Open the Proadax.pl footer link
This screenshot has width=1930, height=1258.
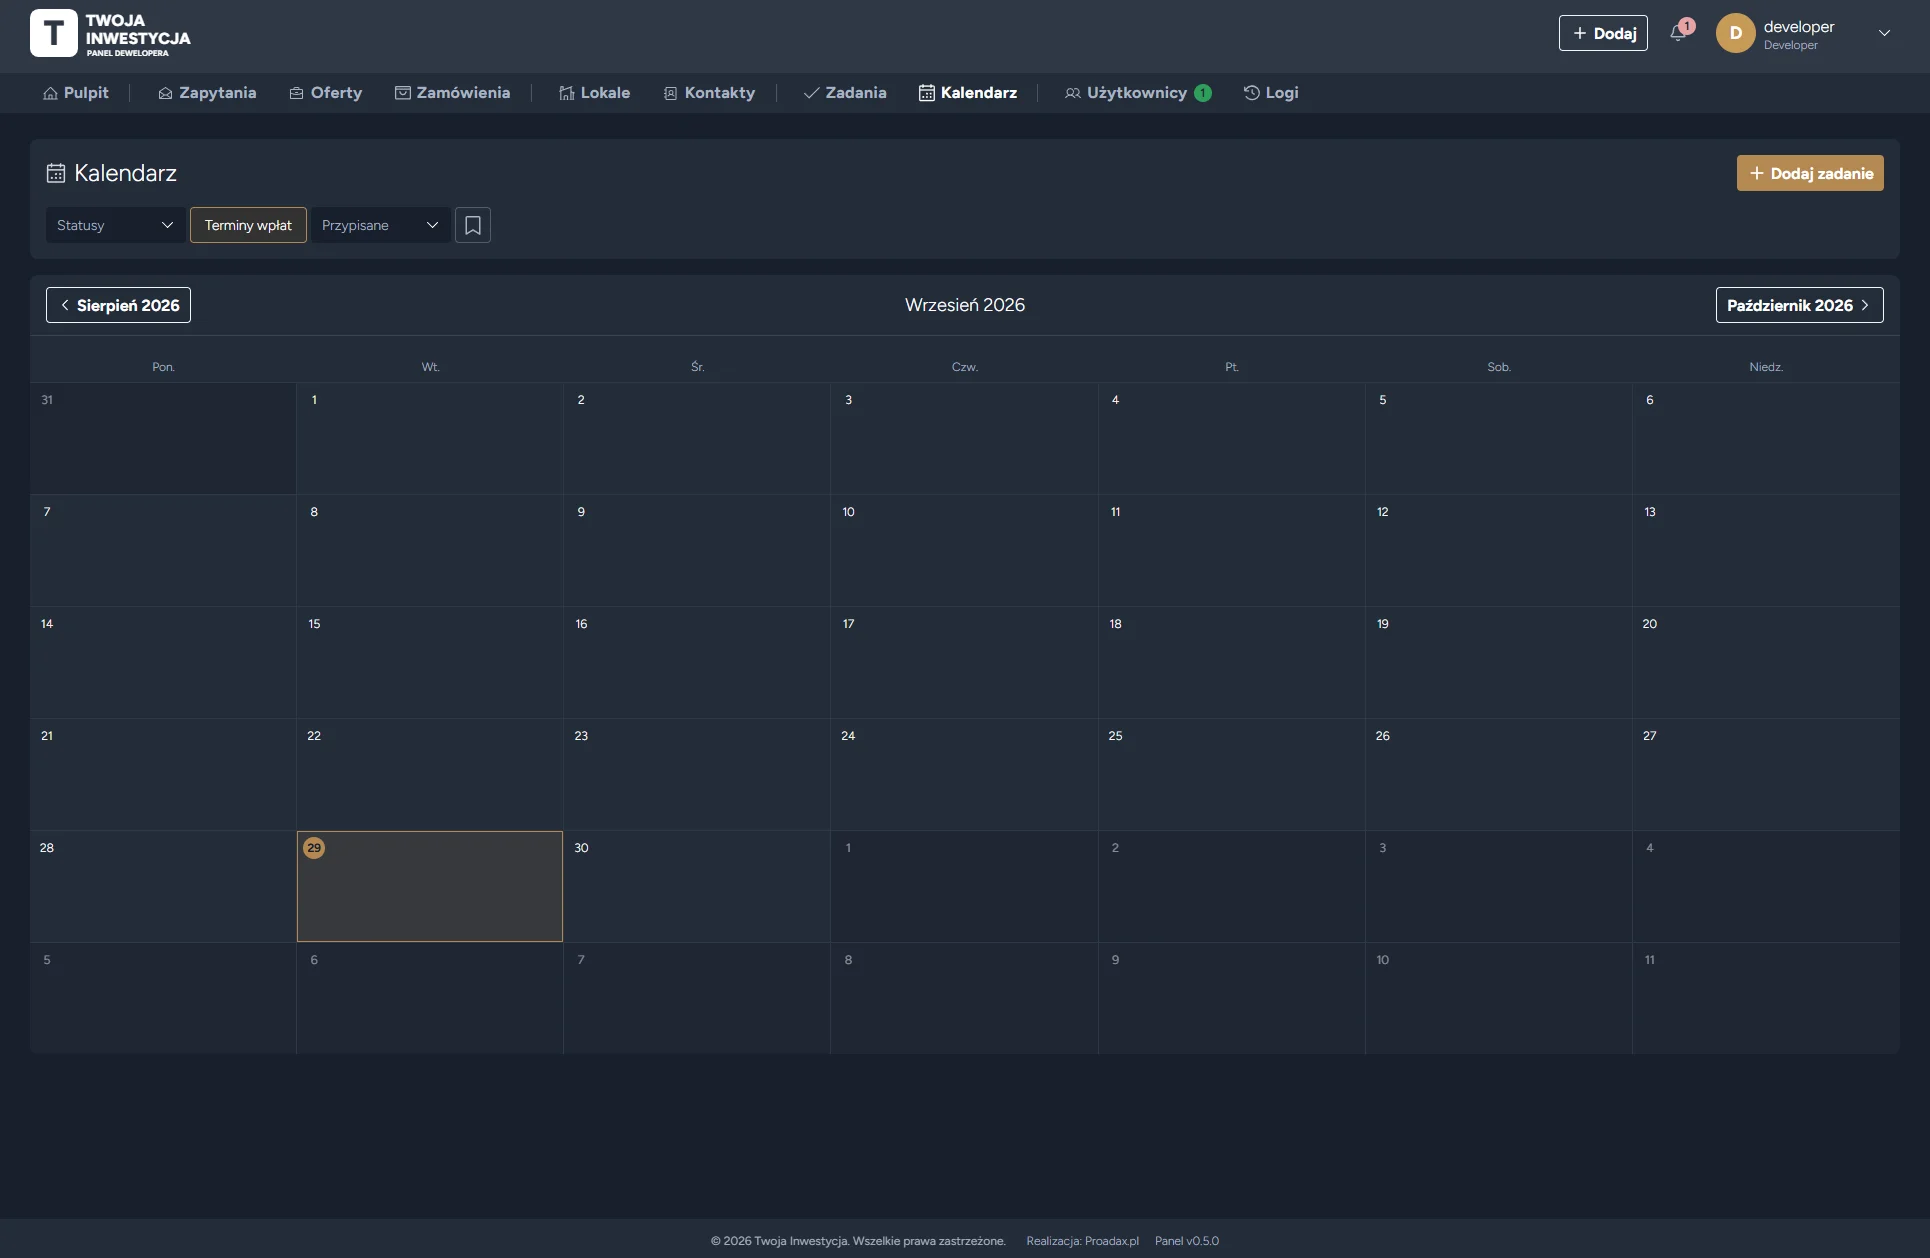coord(1112,1241)
